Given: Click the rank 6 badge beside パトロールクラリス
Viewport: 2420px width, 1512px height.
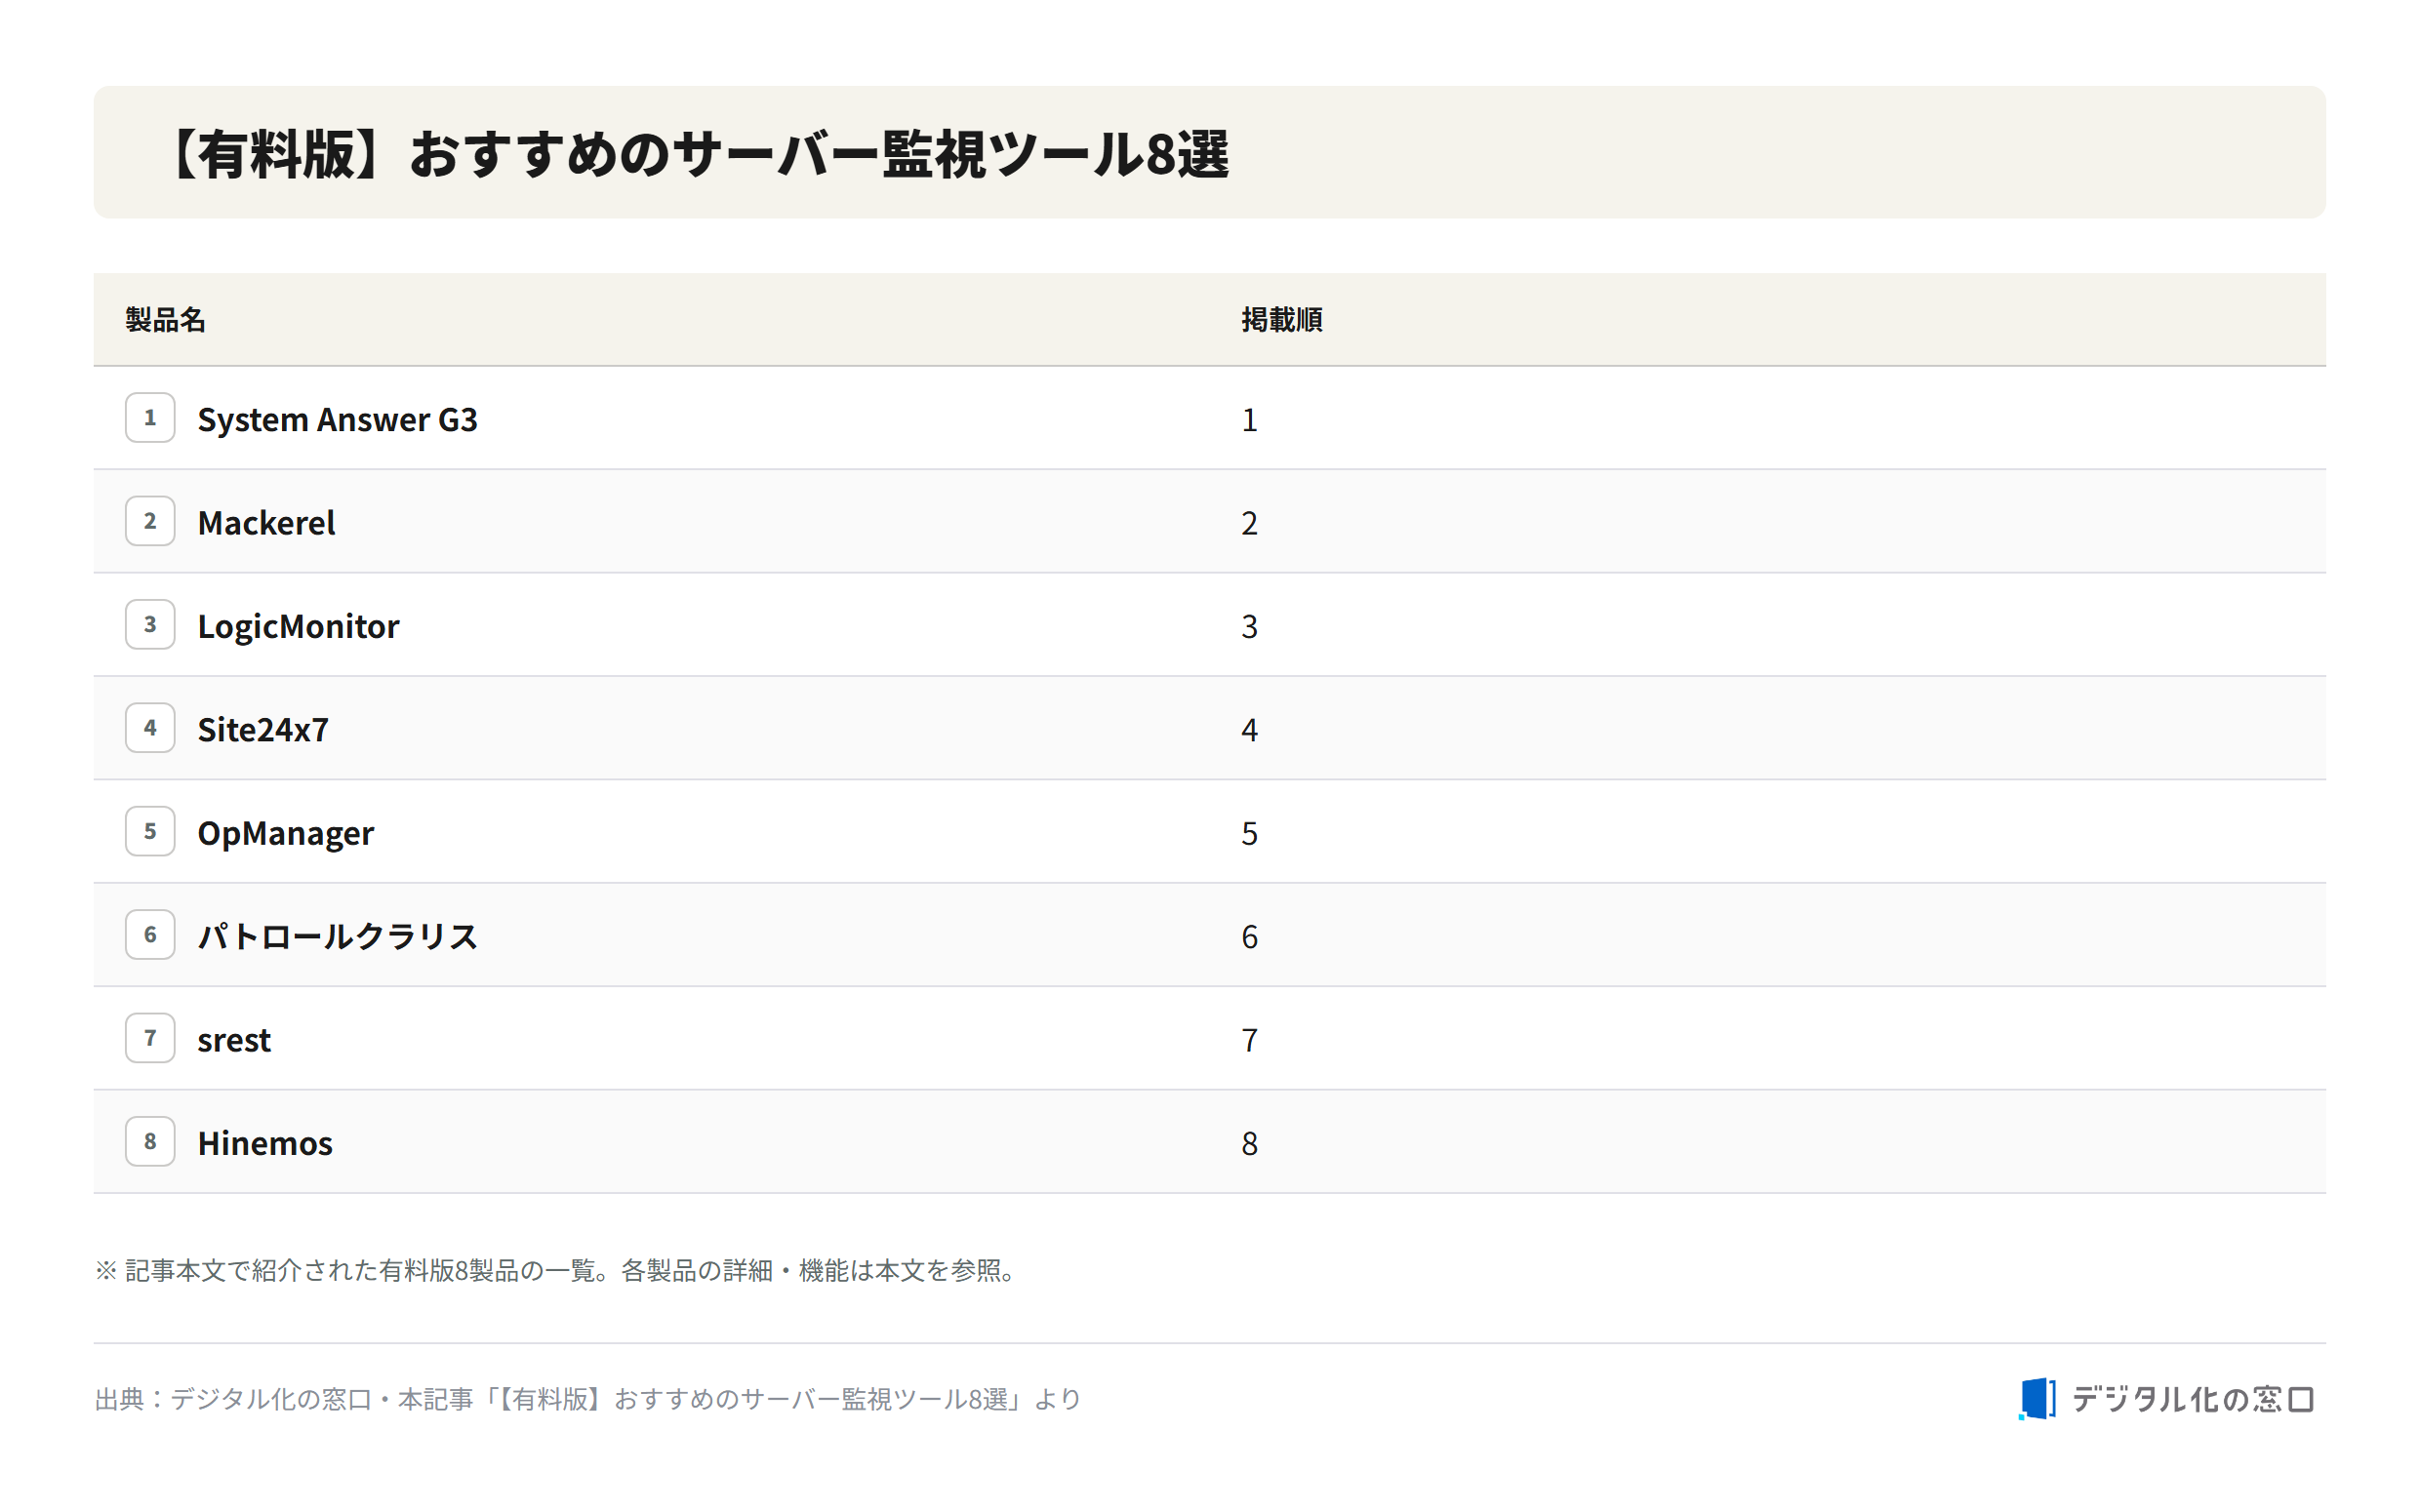Looking at the screenshot, I should click(x=150, y=935).
